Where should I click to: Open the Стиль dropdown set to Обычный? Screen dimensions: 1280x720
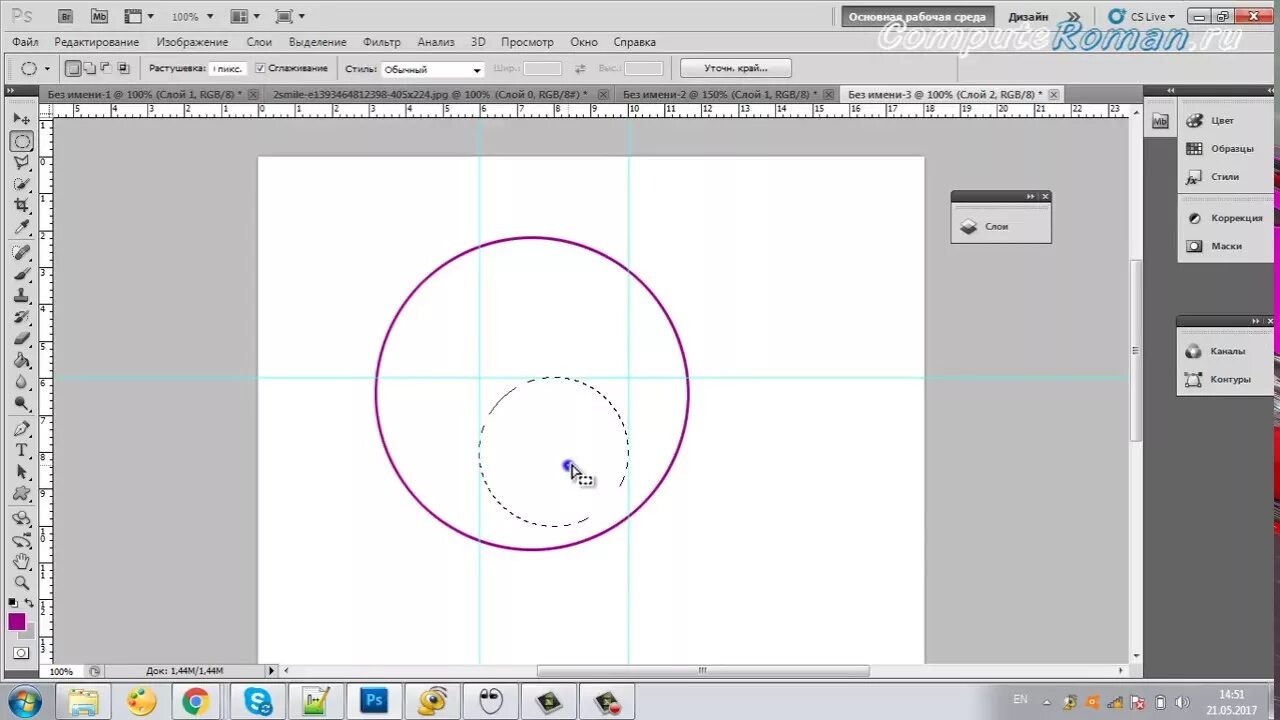tap(433, 69)
